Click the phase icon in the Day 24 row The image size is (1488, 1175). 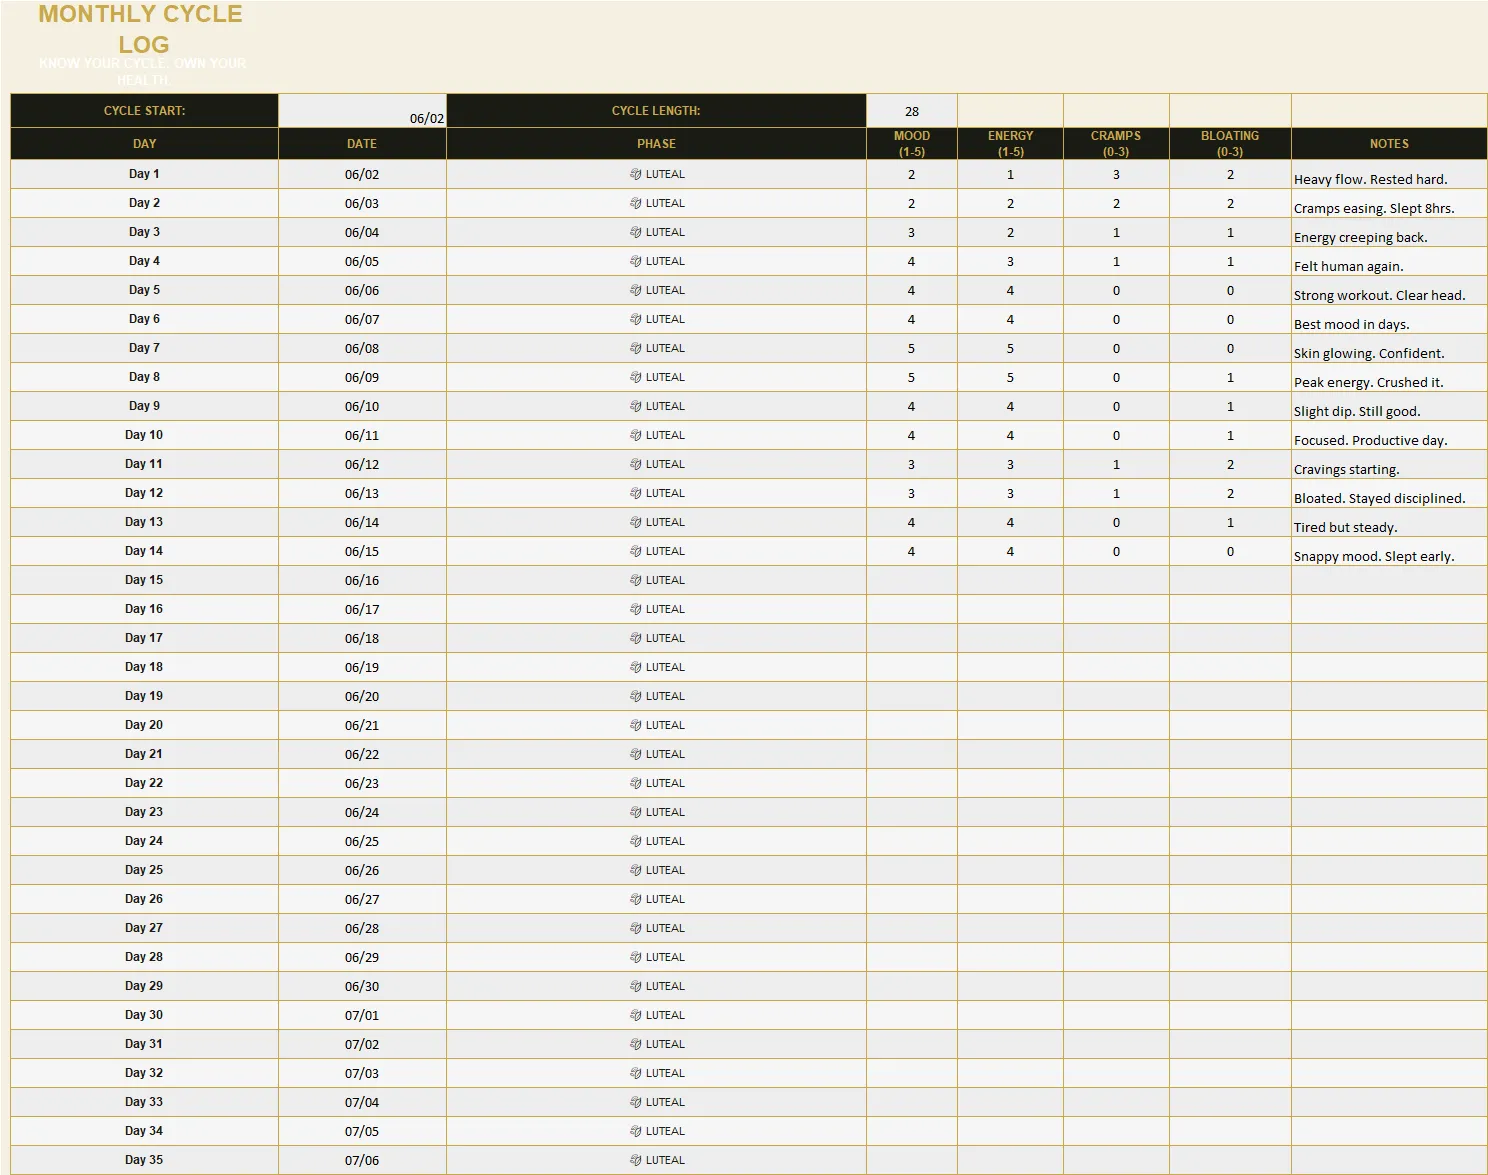pyautogui.click(x=635, y=841)
